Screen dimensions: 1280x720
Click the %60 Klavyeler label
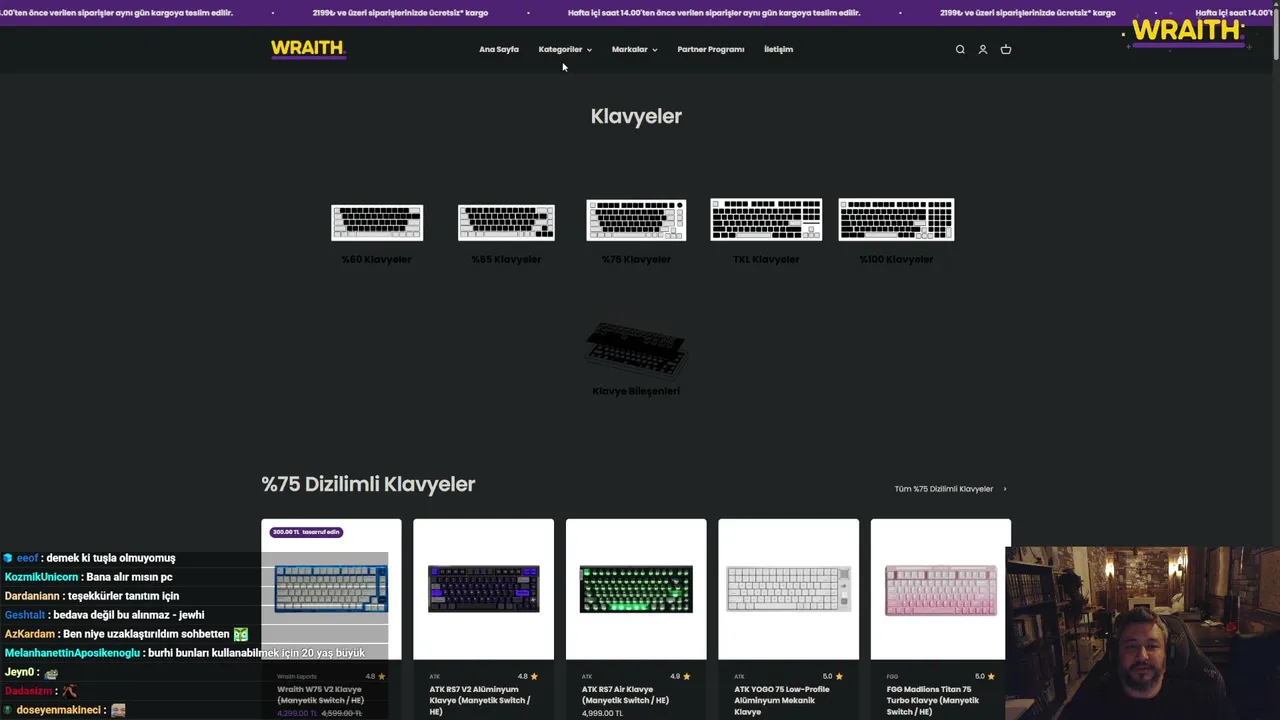[x=377, y=259]
